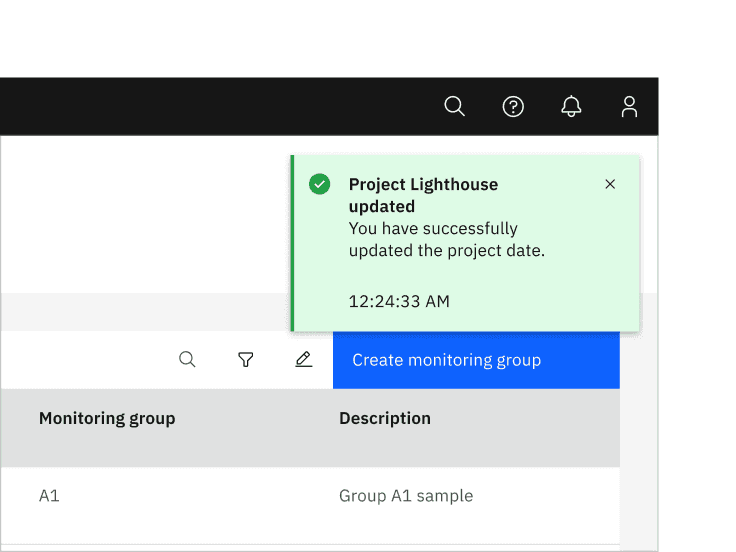The width and height of the screenshot is (736, 552).
Task: Click the pencil edit icon in the table toolbar
Action: (304, 360)
